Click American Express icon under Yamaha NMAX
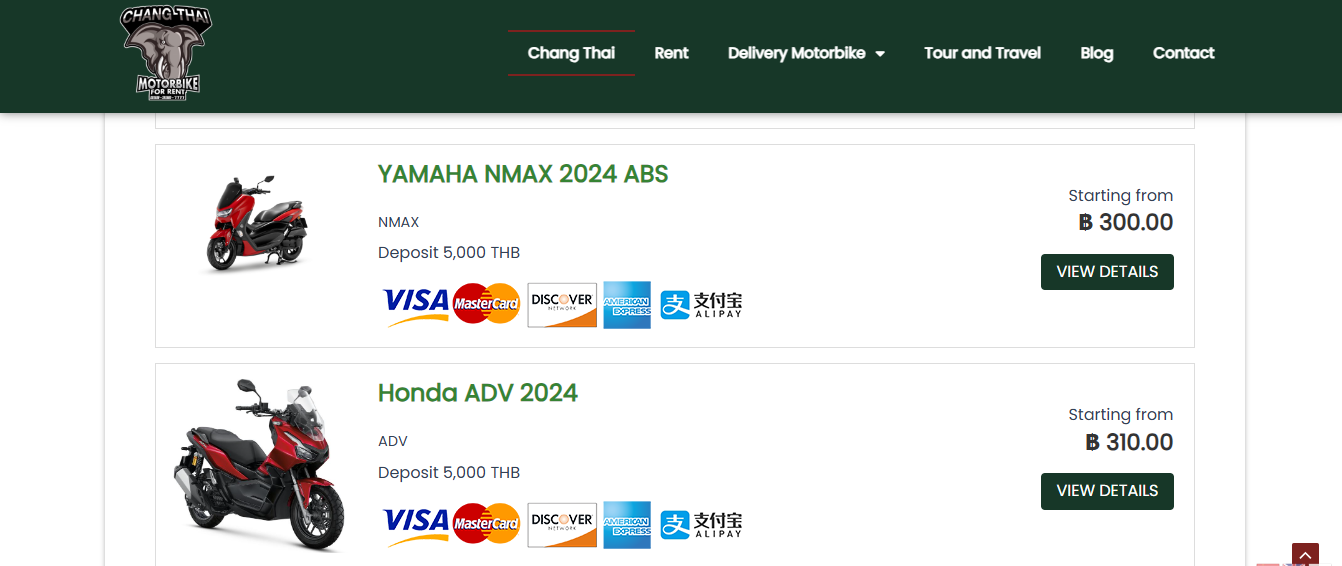The height and width of the screenshot is (566, 1342). [627, 305]
